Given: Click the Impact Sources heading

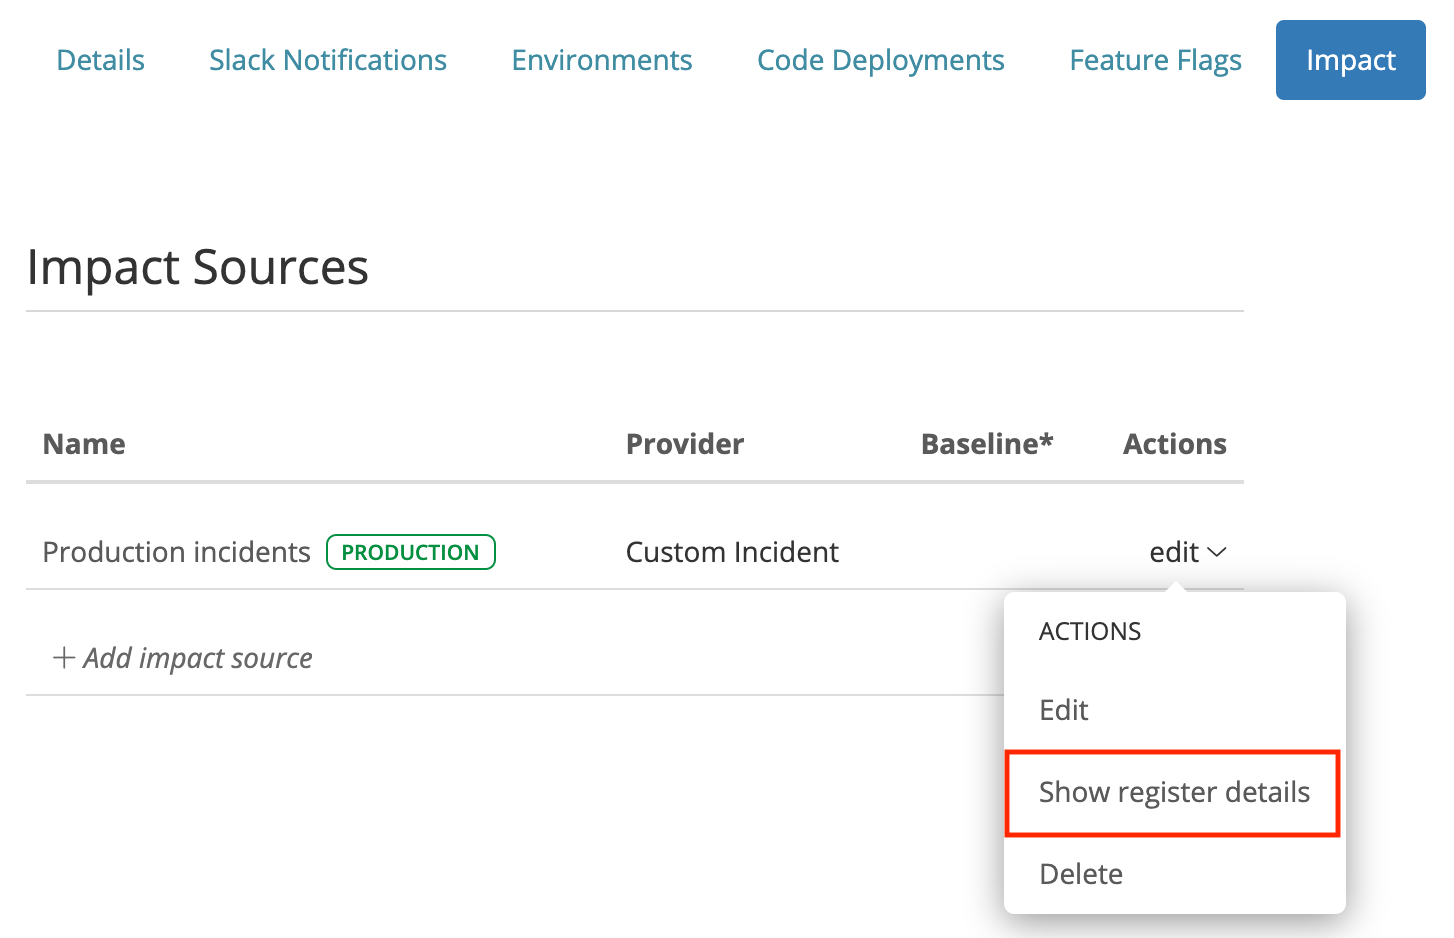Looking at the screenshot, I should (x=198, y=267).
